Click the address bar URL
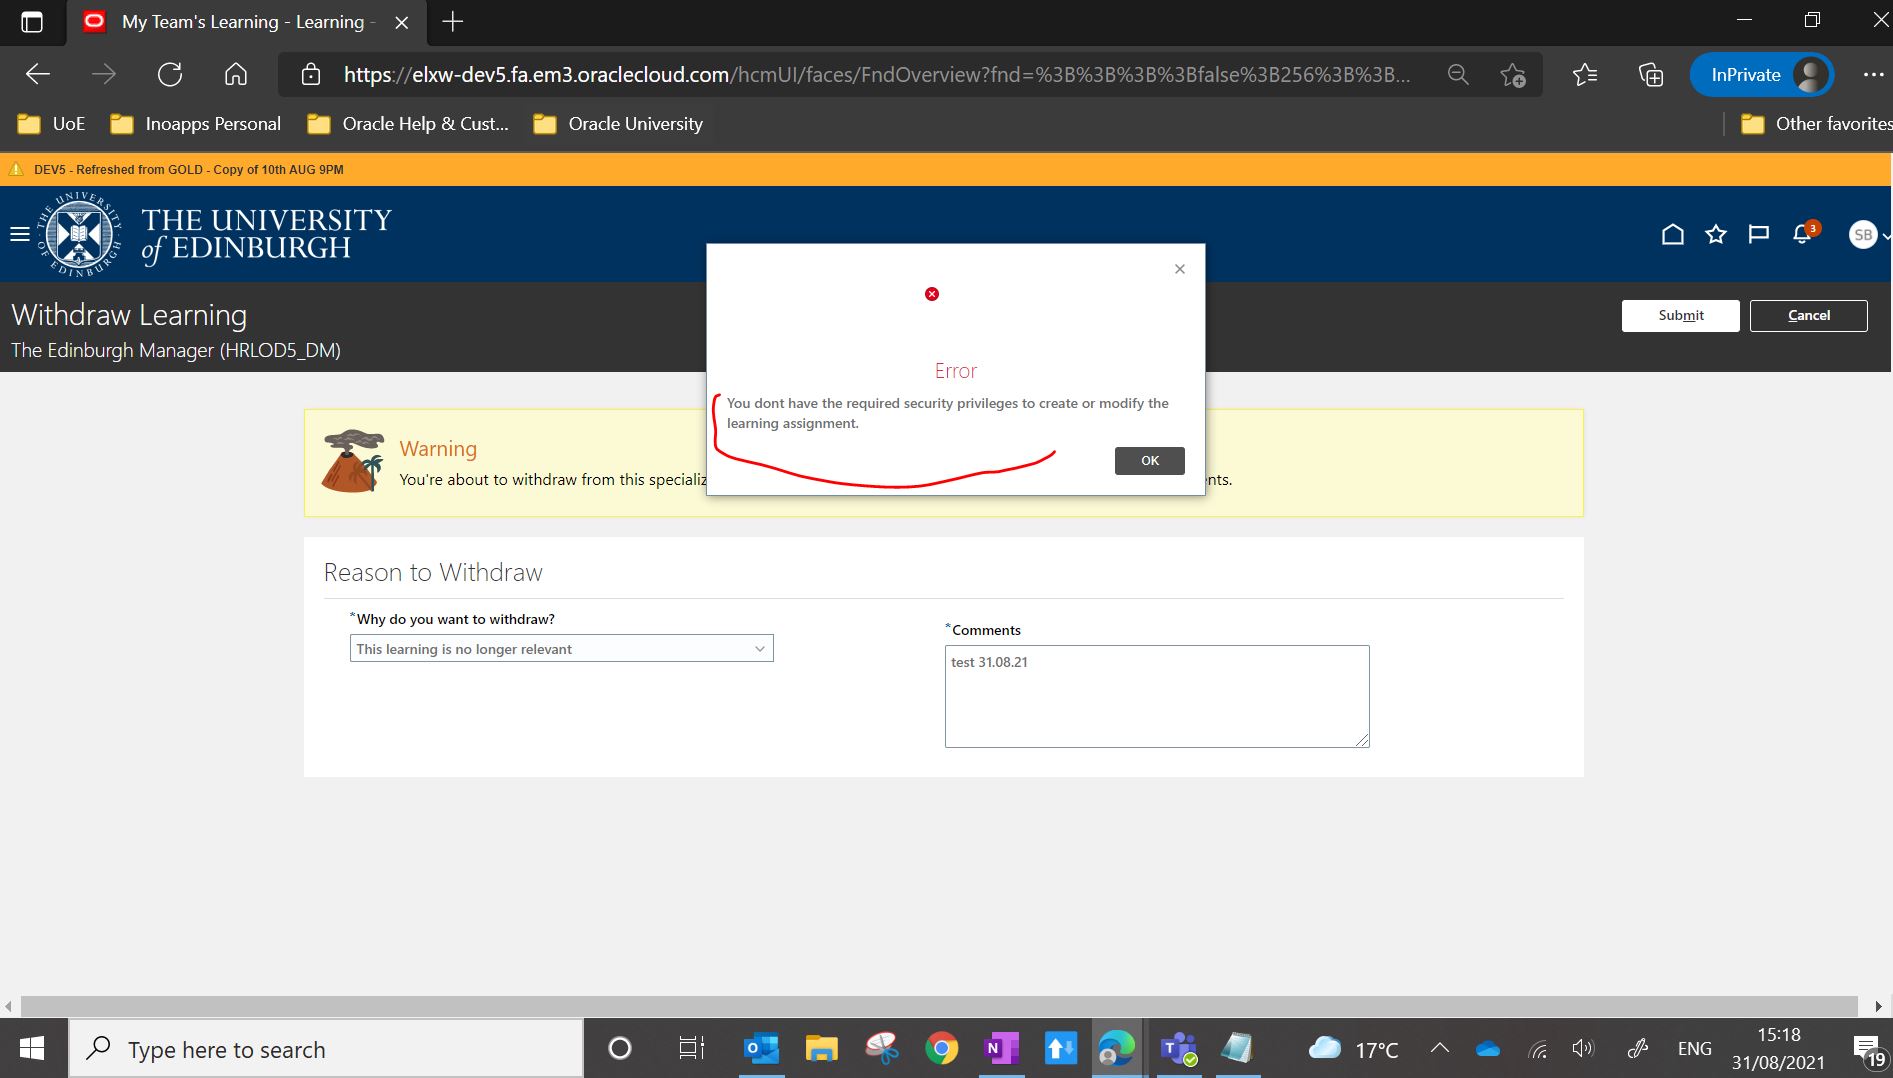 (x=876, y=74)
